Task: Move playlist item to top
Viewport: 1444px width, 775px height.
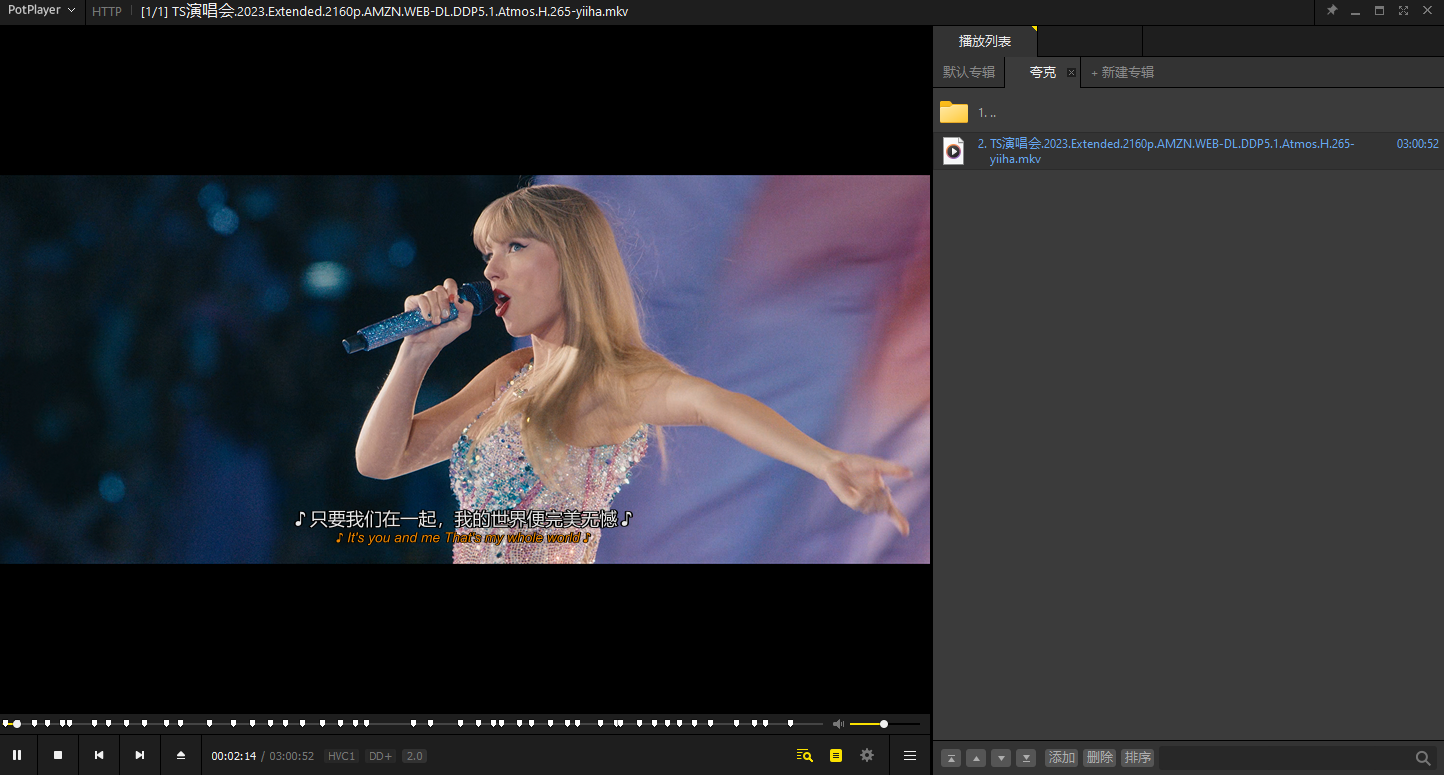Action: 951,758
